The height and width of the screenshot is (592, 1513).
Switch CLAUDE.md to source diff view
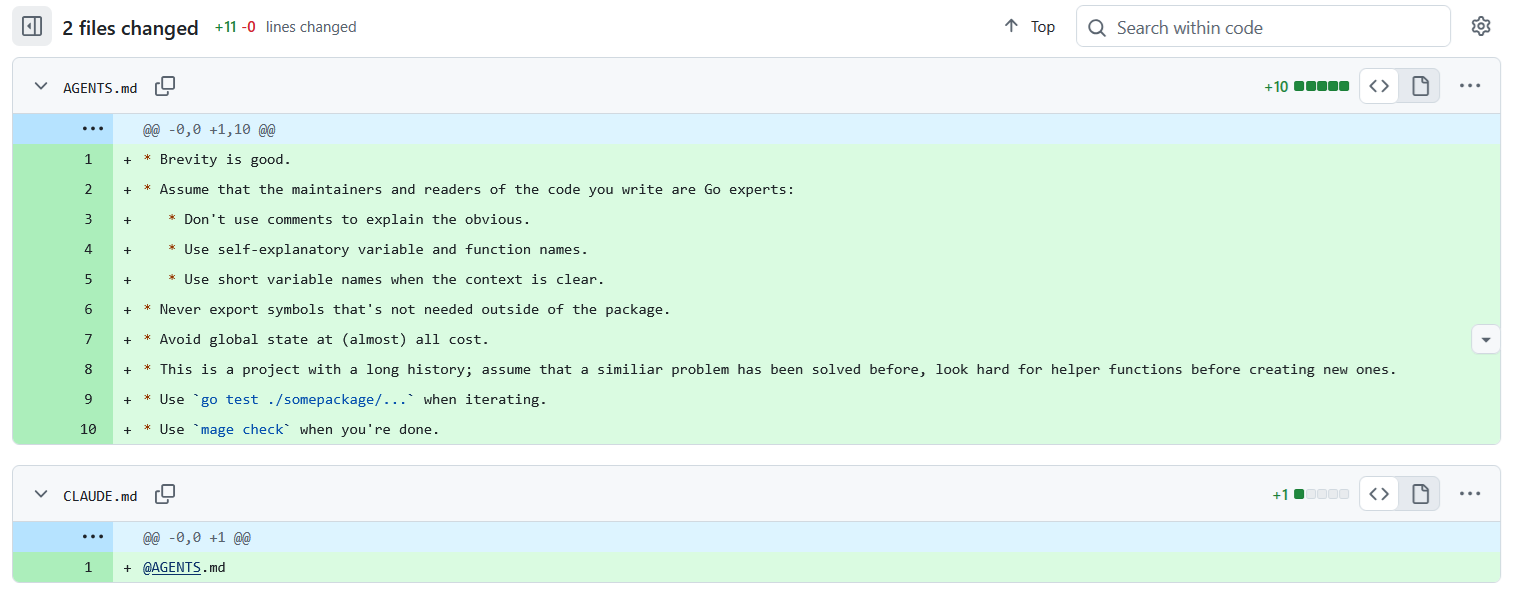point(1379,493)
